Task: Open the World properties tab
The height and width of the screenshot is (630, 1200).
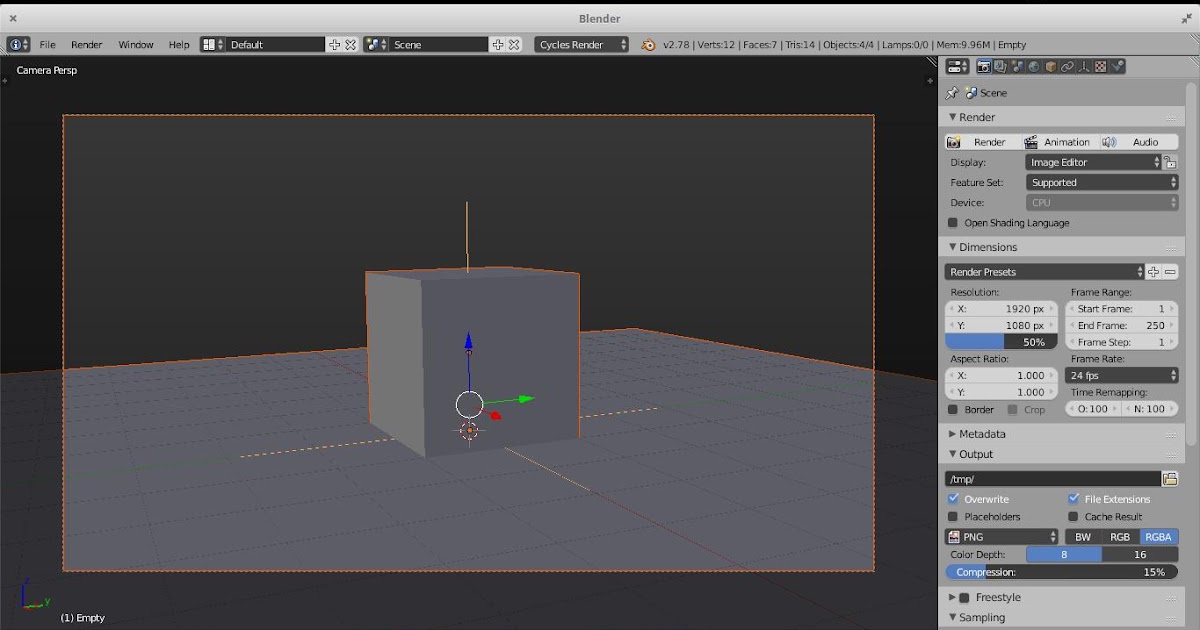Action: click(x=1033, y=66)
